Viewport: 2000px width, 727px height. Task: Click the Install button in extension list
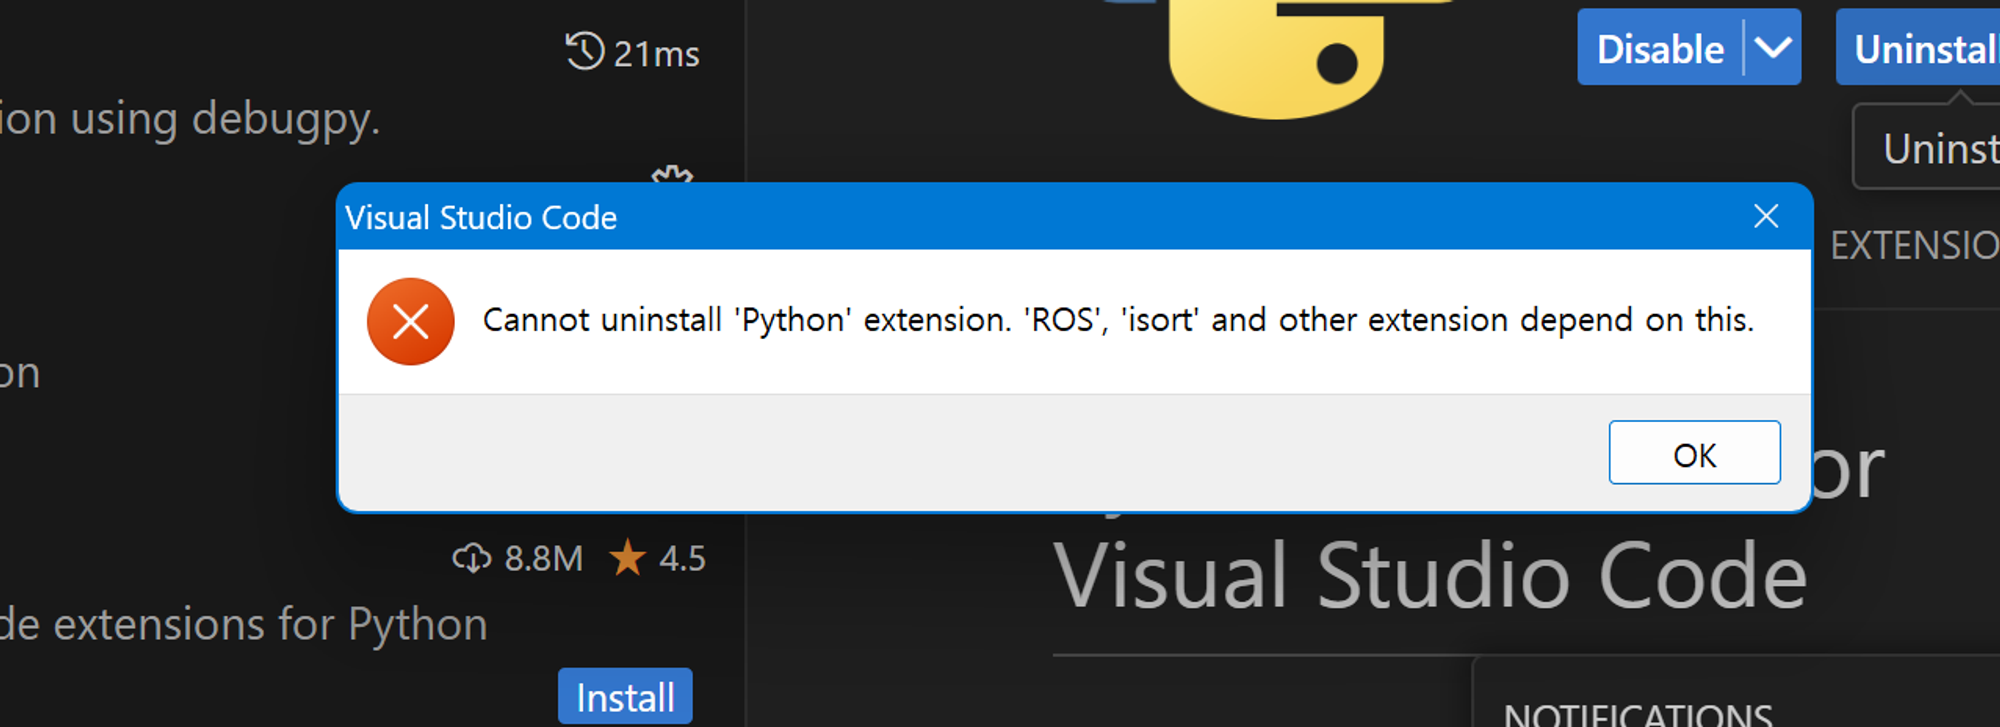tap(625, 697)
